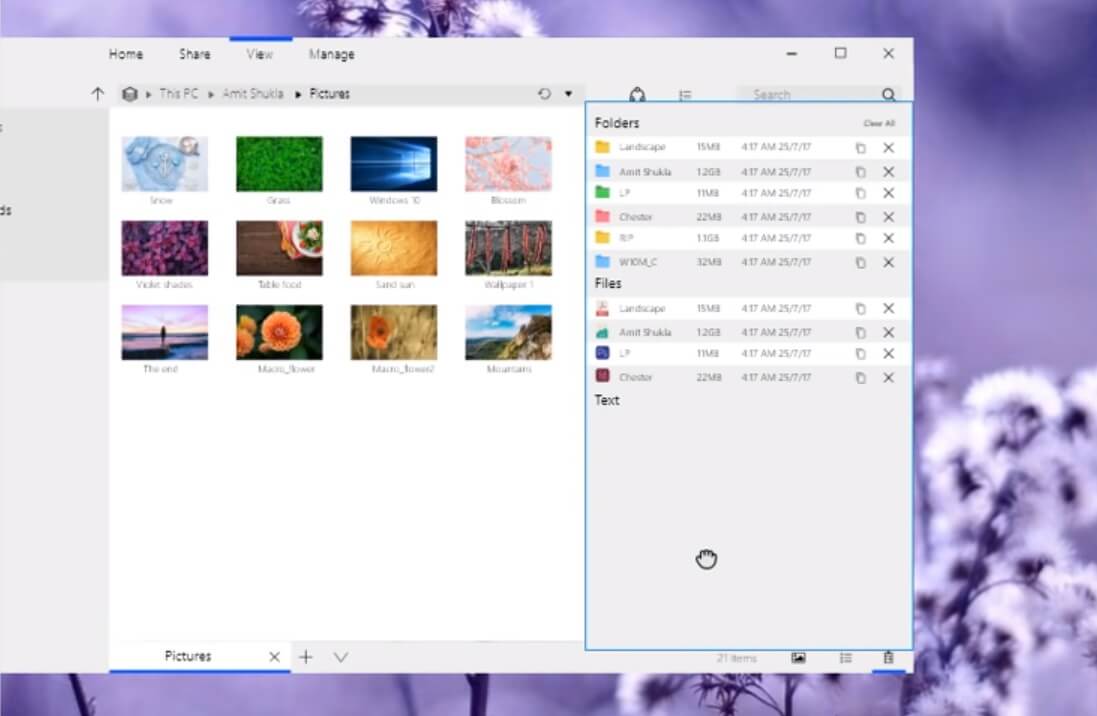The image size is (1097, 716).
Task: Click the green LP folder icon
Action: (x=602, y=192)
